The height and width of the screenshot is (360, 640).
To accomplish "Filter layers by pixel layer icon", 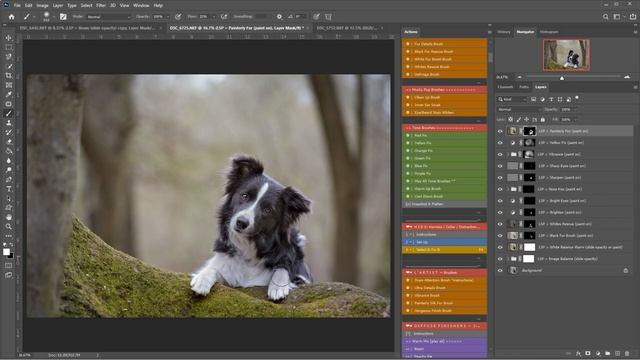I will 533,99.
